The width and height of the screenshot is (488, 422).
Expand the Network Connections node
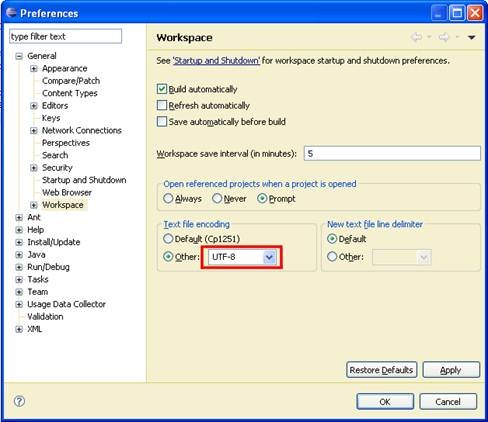[x=34, y=131]
